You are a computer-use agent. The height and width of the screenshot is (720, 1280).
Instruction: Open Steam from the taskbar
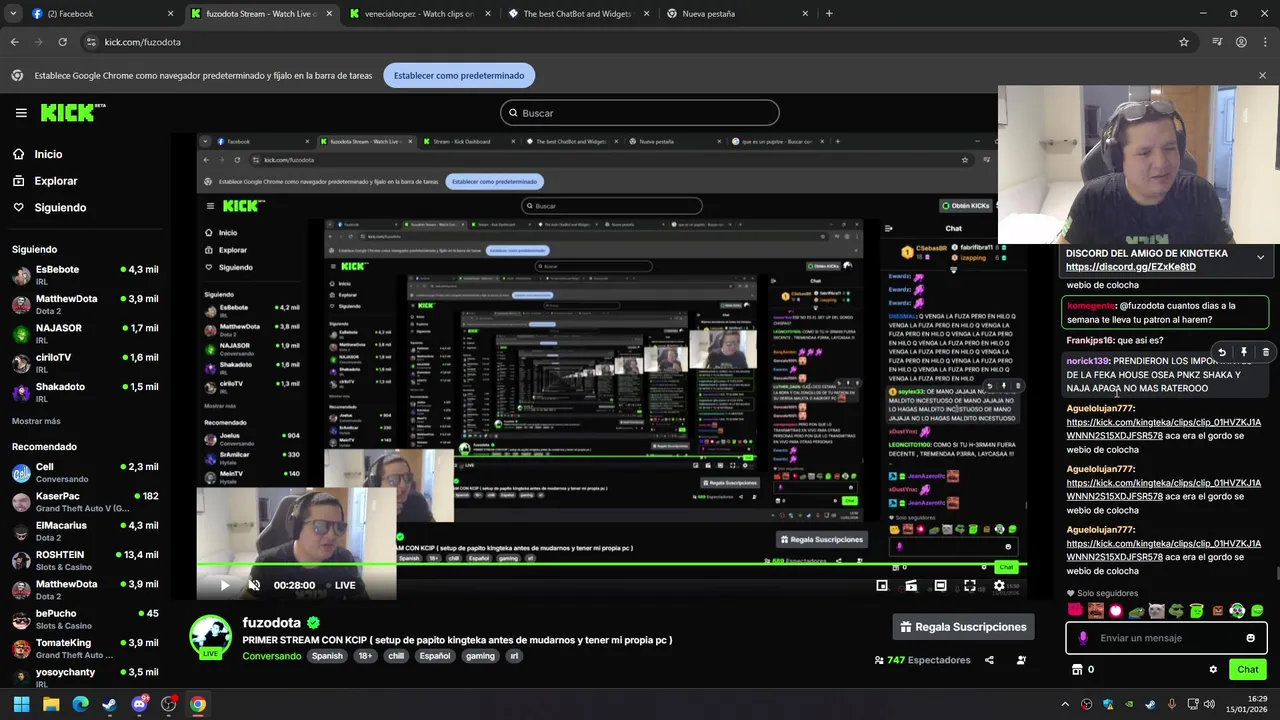109,704
